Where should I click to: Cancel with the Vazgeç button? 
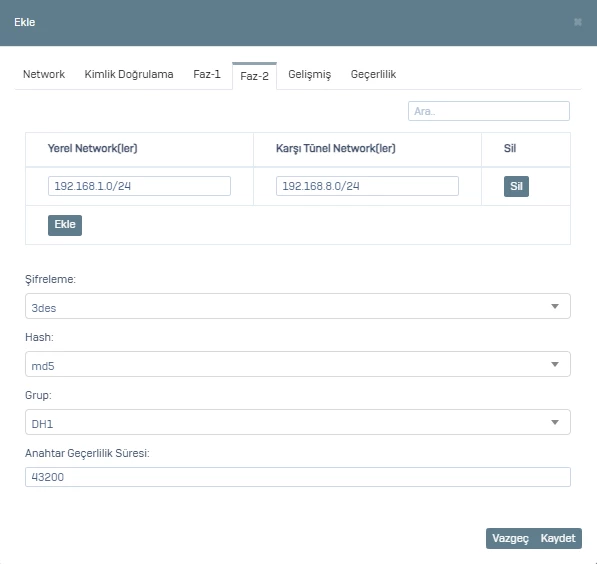pyautogui.click(x=510, y=538)
